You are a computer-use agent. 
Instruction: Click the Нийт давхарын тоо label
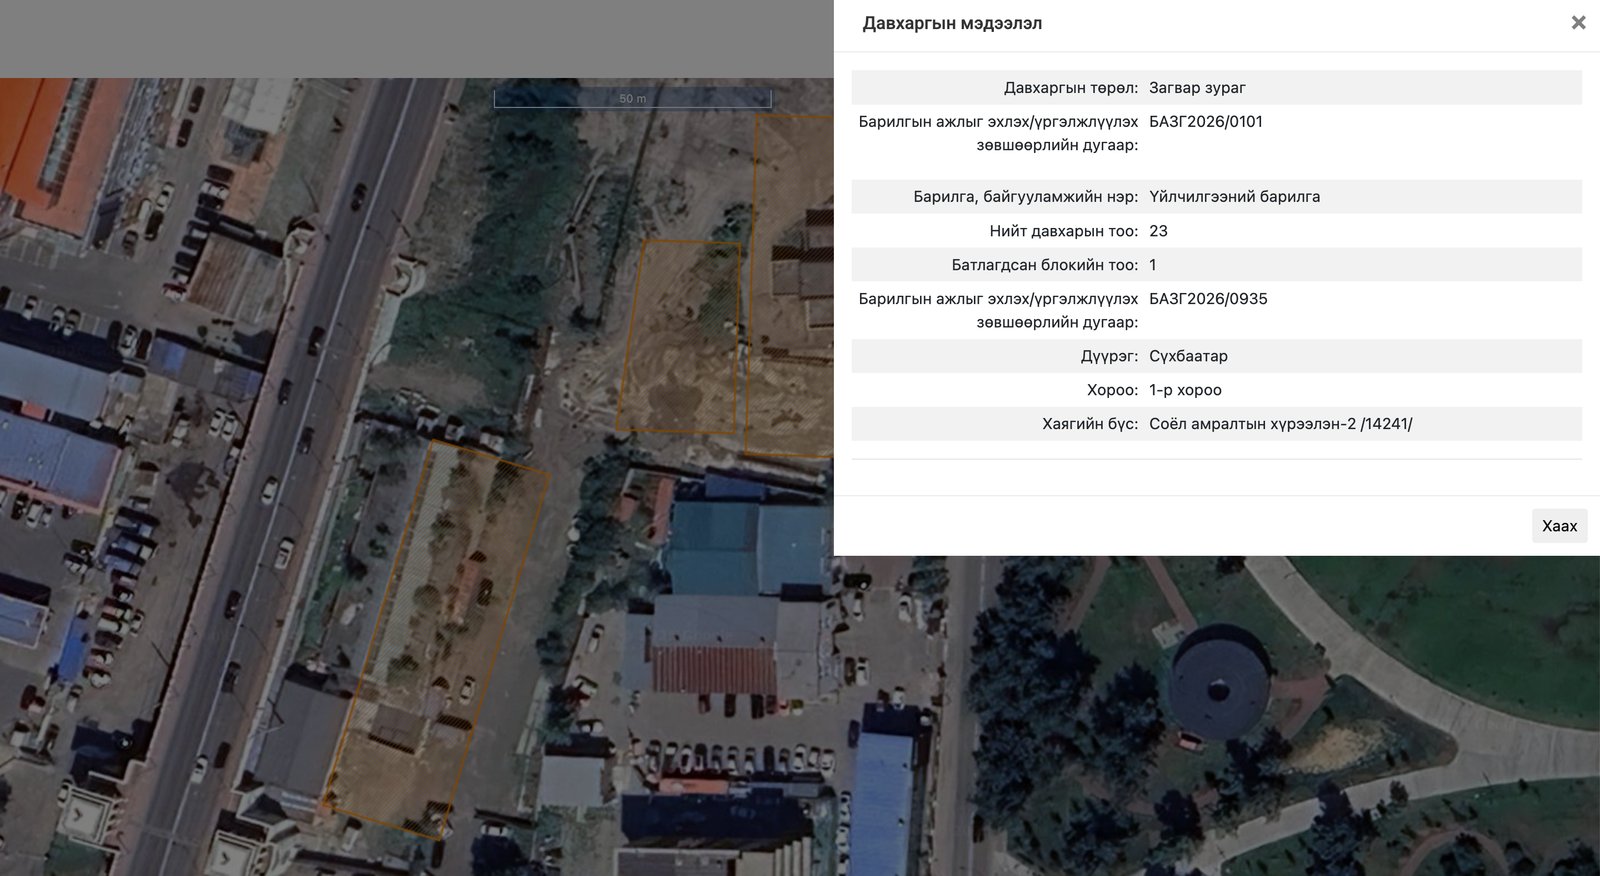tap(1064, 231)
